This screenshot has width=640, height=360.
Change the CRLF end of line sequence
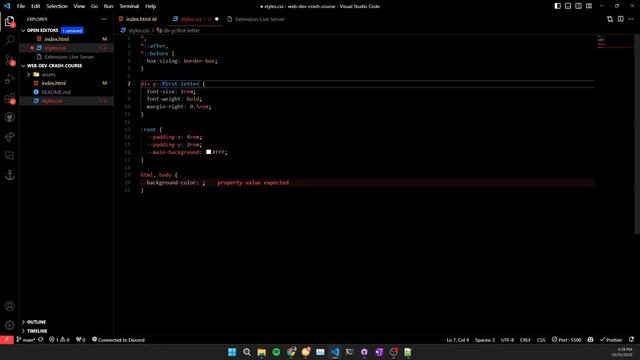[x=525, y=340]
